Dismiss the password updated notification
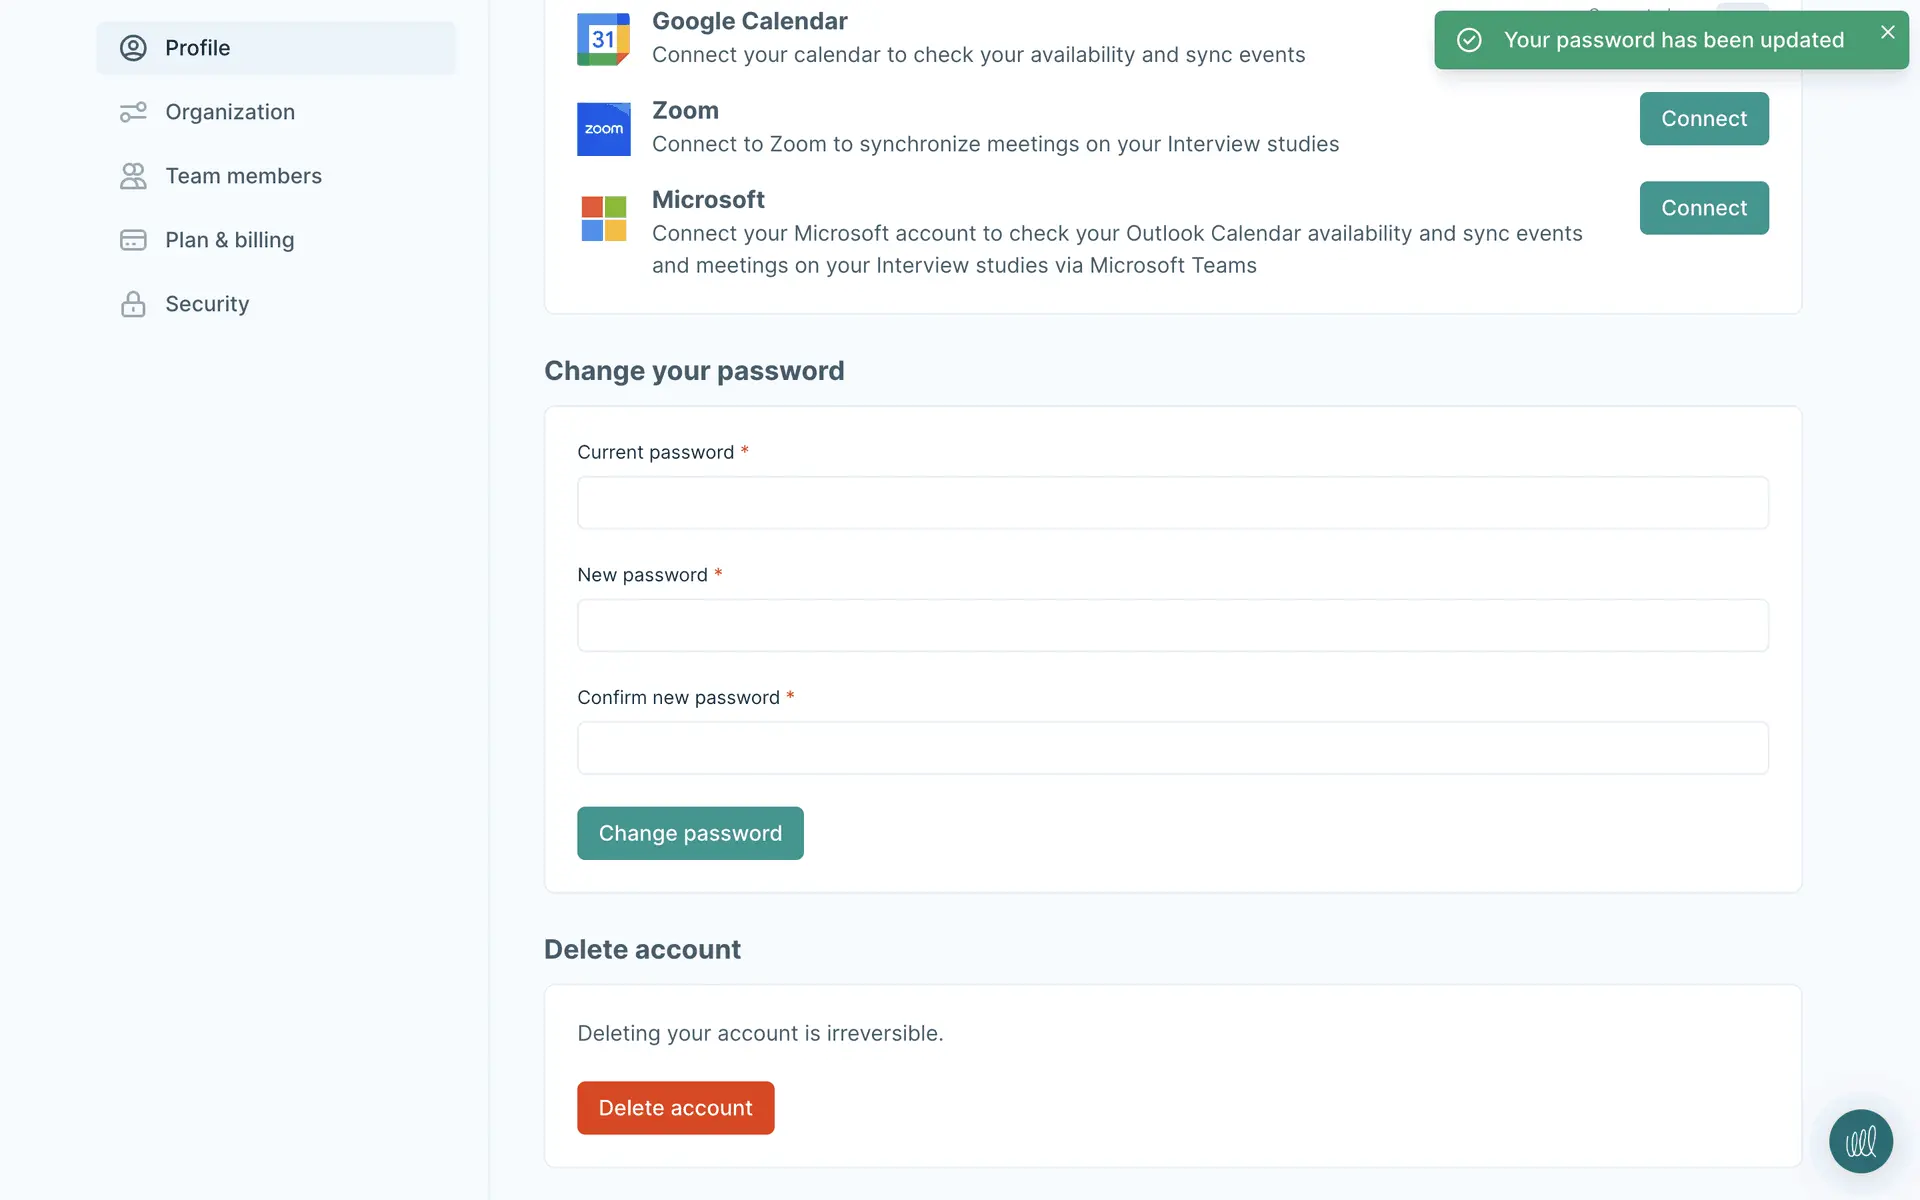 coord(1887,32)
